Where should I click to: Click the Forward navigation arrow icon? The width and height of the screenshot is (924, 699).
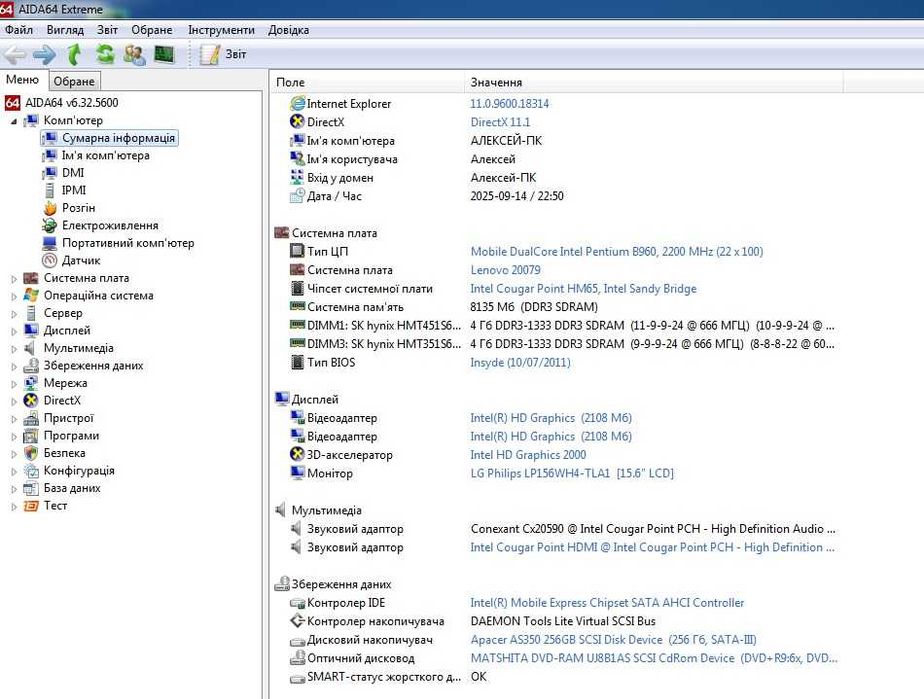pos(44,55)
